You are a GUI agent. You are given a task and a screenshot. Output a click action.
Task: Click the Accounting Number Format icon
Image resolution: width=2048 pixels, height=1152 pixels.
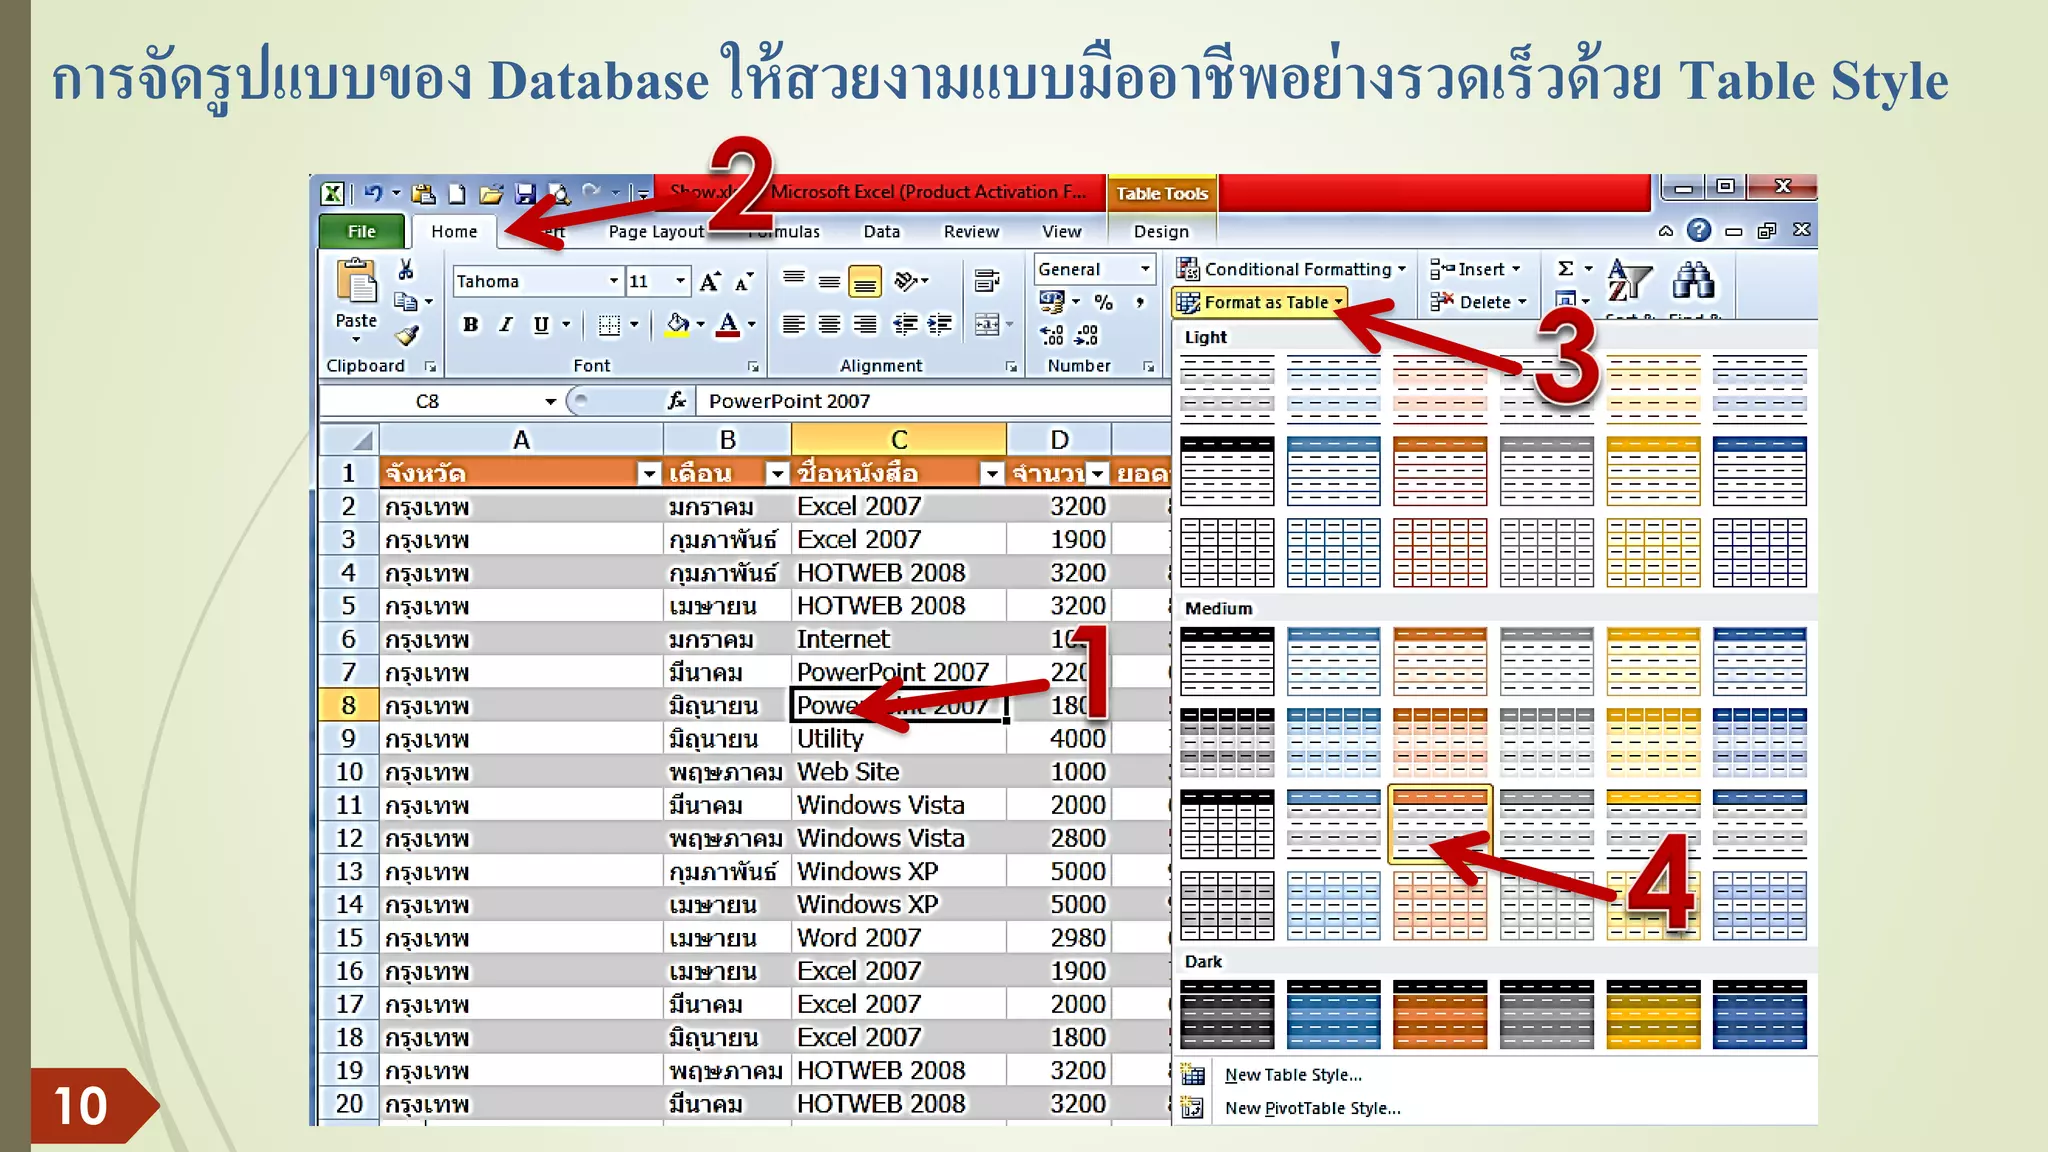click(1052, 301)
